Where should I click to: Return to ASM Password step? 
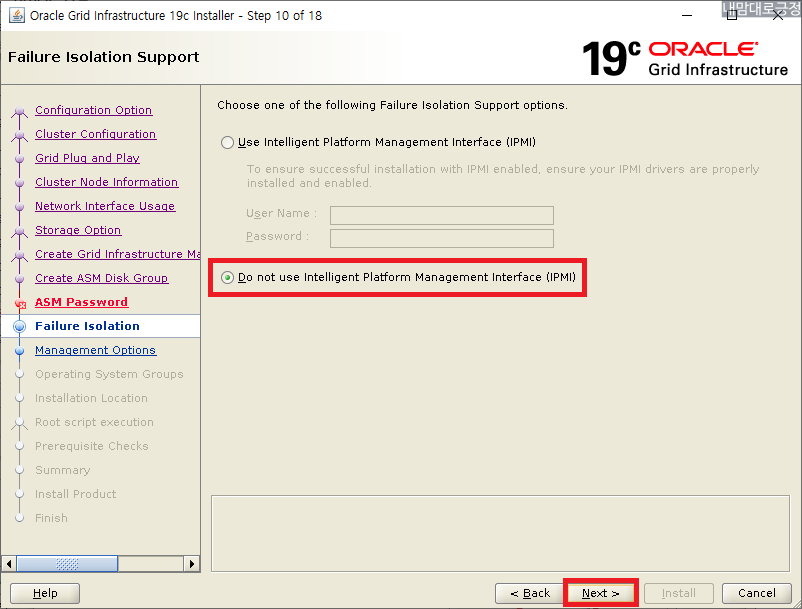pos(81,302)
